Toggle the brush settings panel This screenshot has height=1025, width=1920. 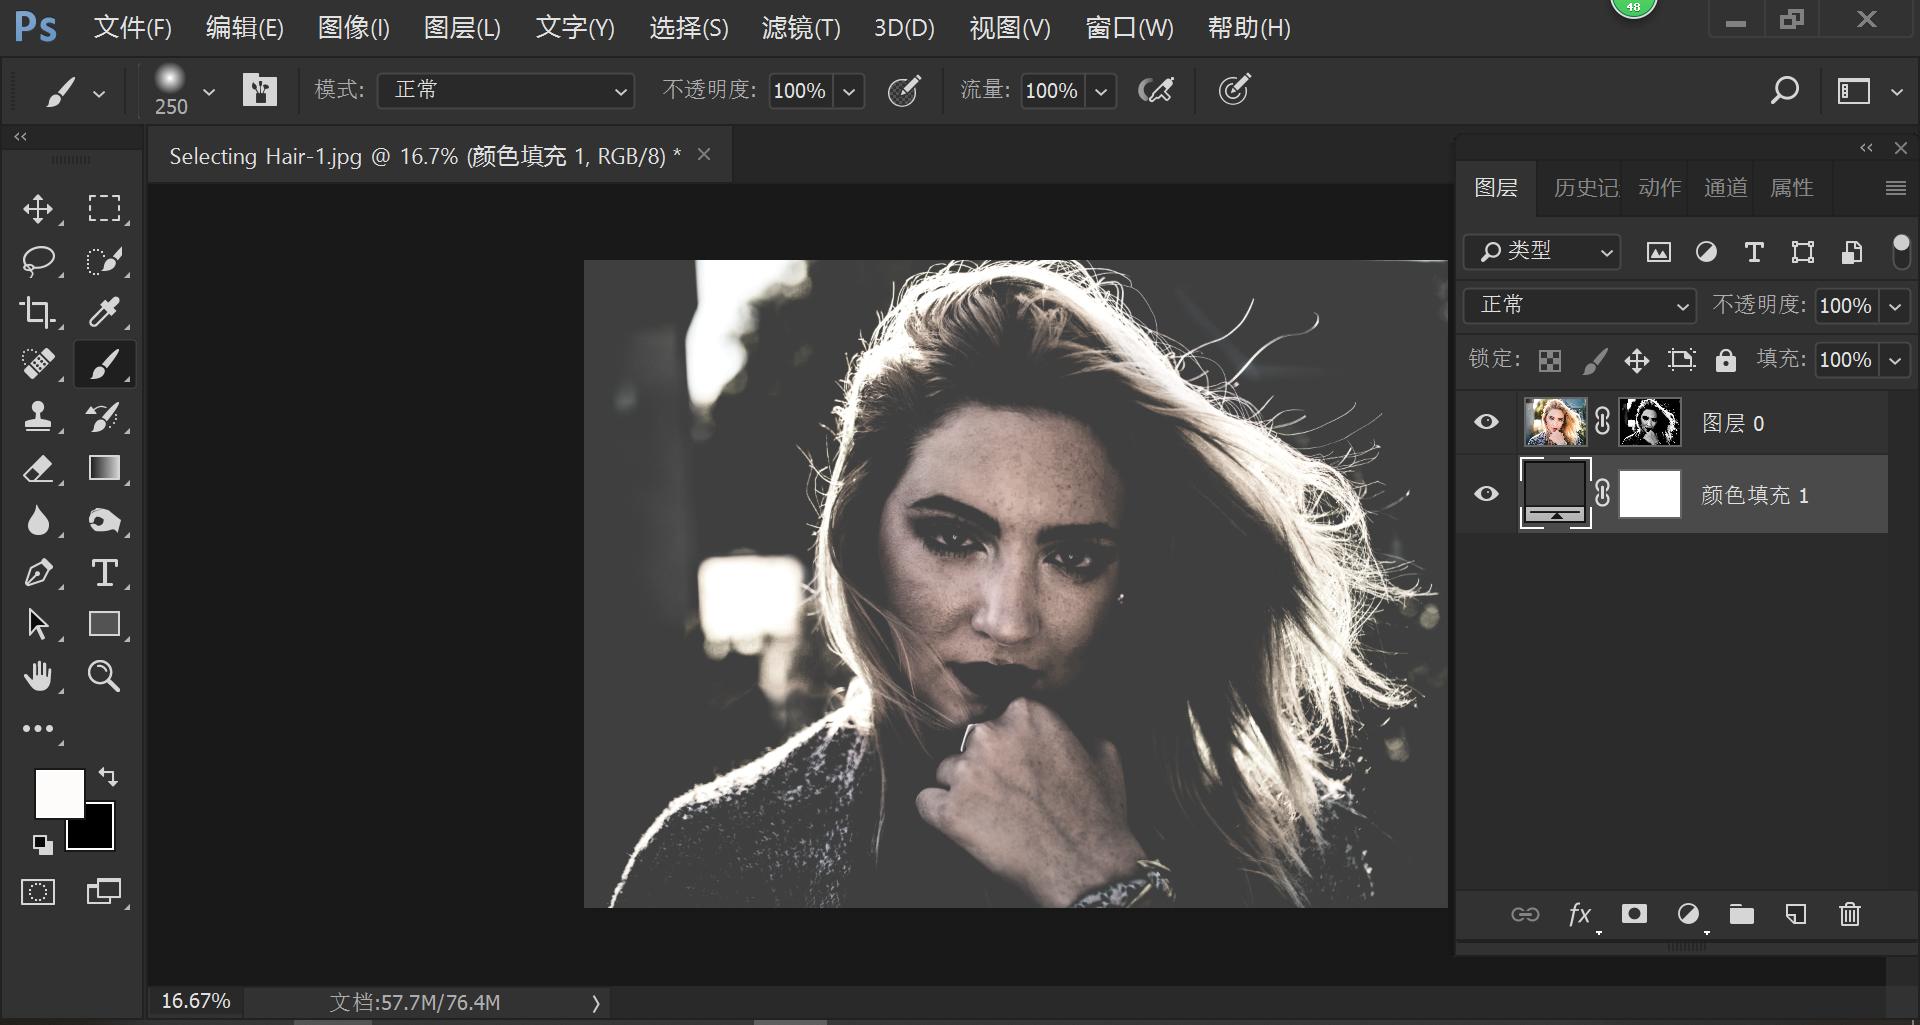click(259, 91)
